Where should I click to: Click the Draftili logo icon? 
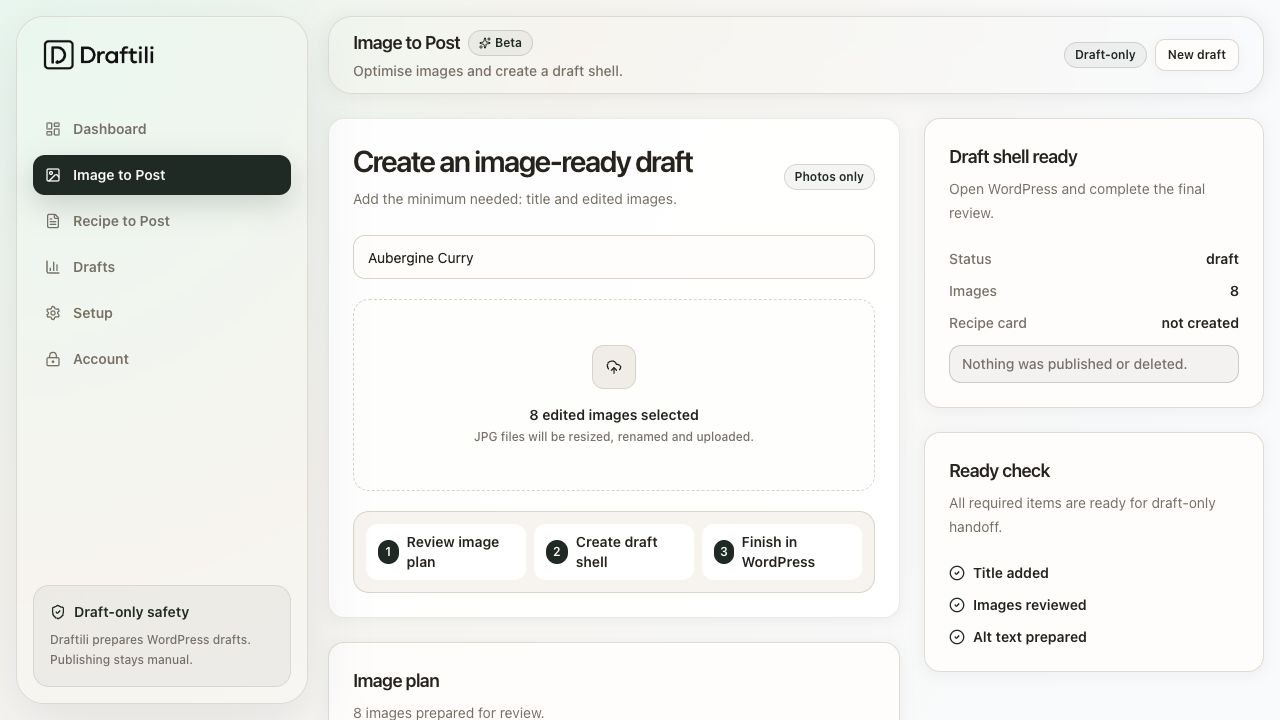click(x=59, y=55)
